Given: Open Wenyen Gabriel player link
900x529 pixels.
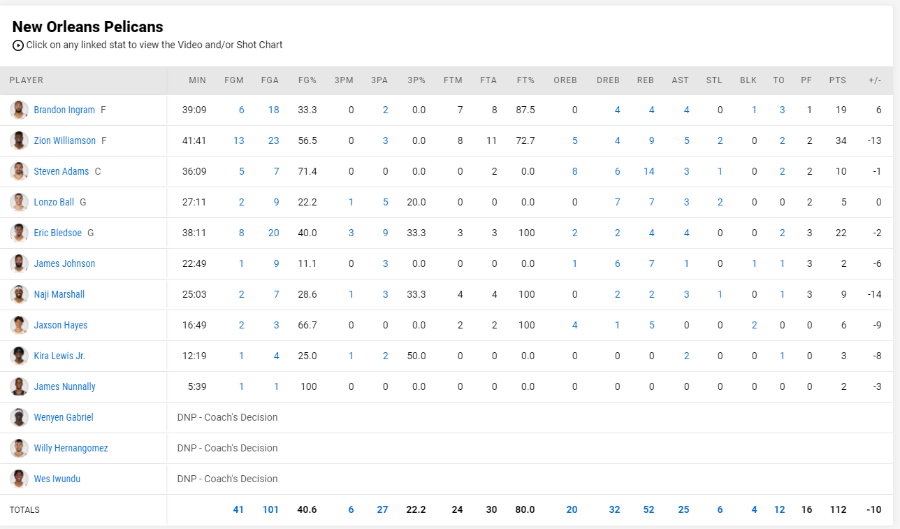Looking at the screenshot, I should (63, 417).
